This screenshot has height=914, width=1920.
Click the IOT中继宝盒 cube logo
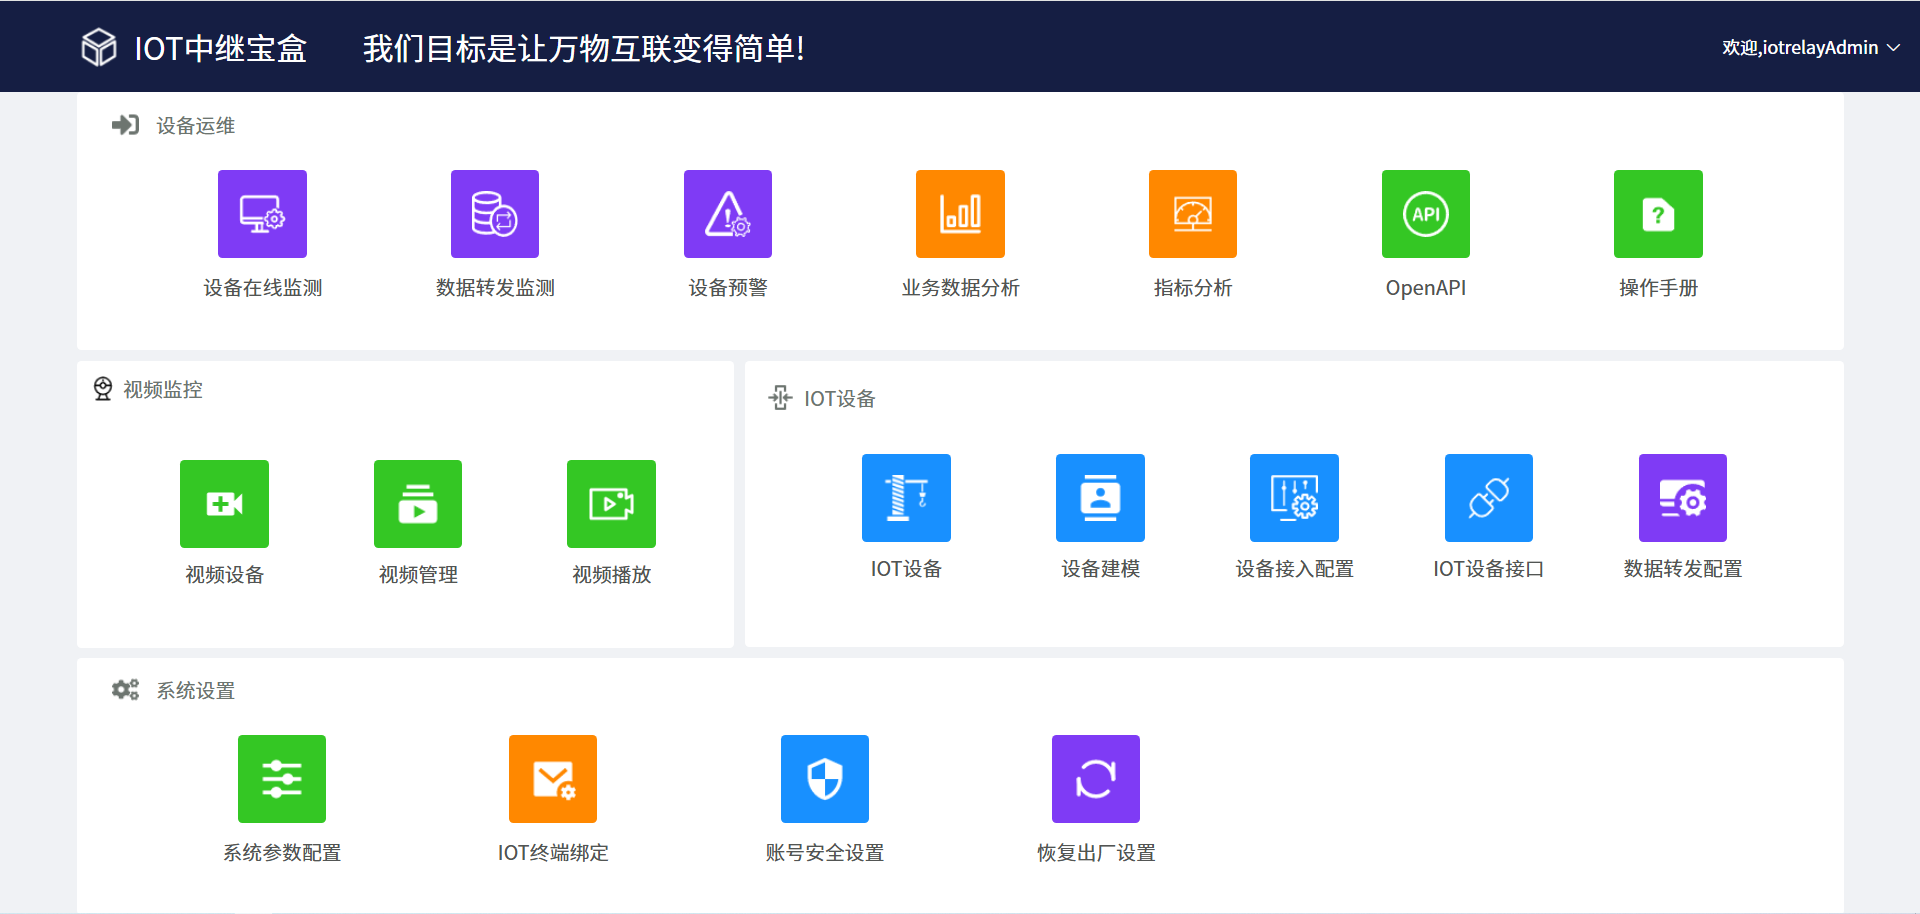point(99,47)
